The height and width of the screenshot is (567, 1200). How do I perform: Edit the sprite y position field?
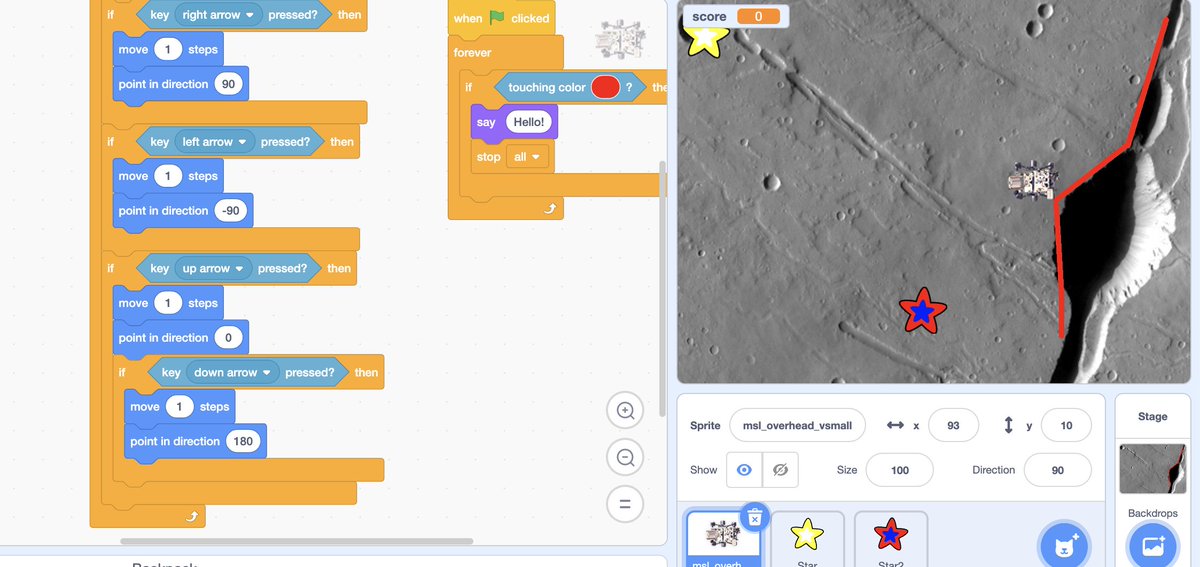coord(1066,425)
